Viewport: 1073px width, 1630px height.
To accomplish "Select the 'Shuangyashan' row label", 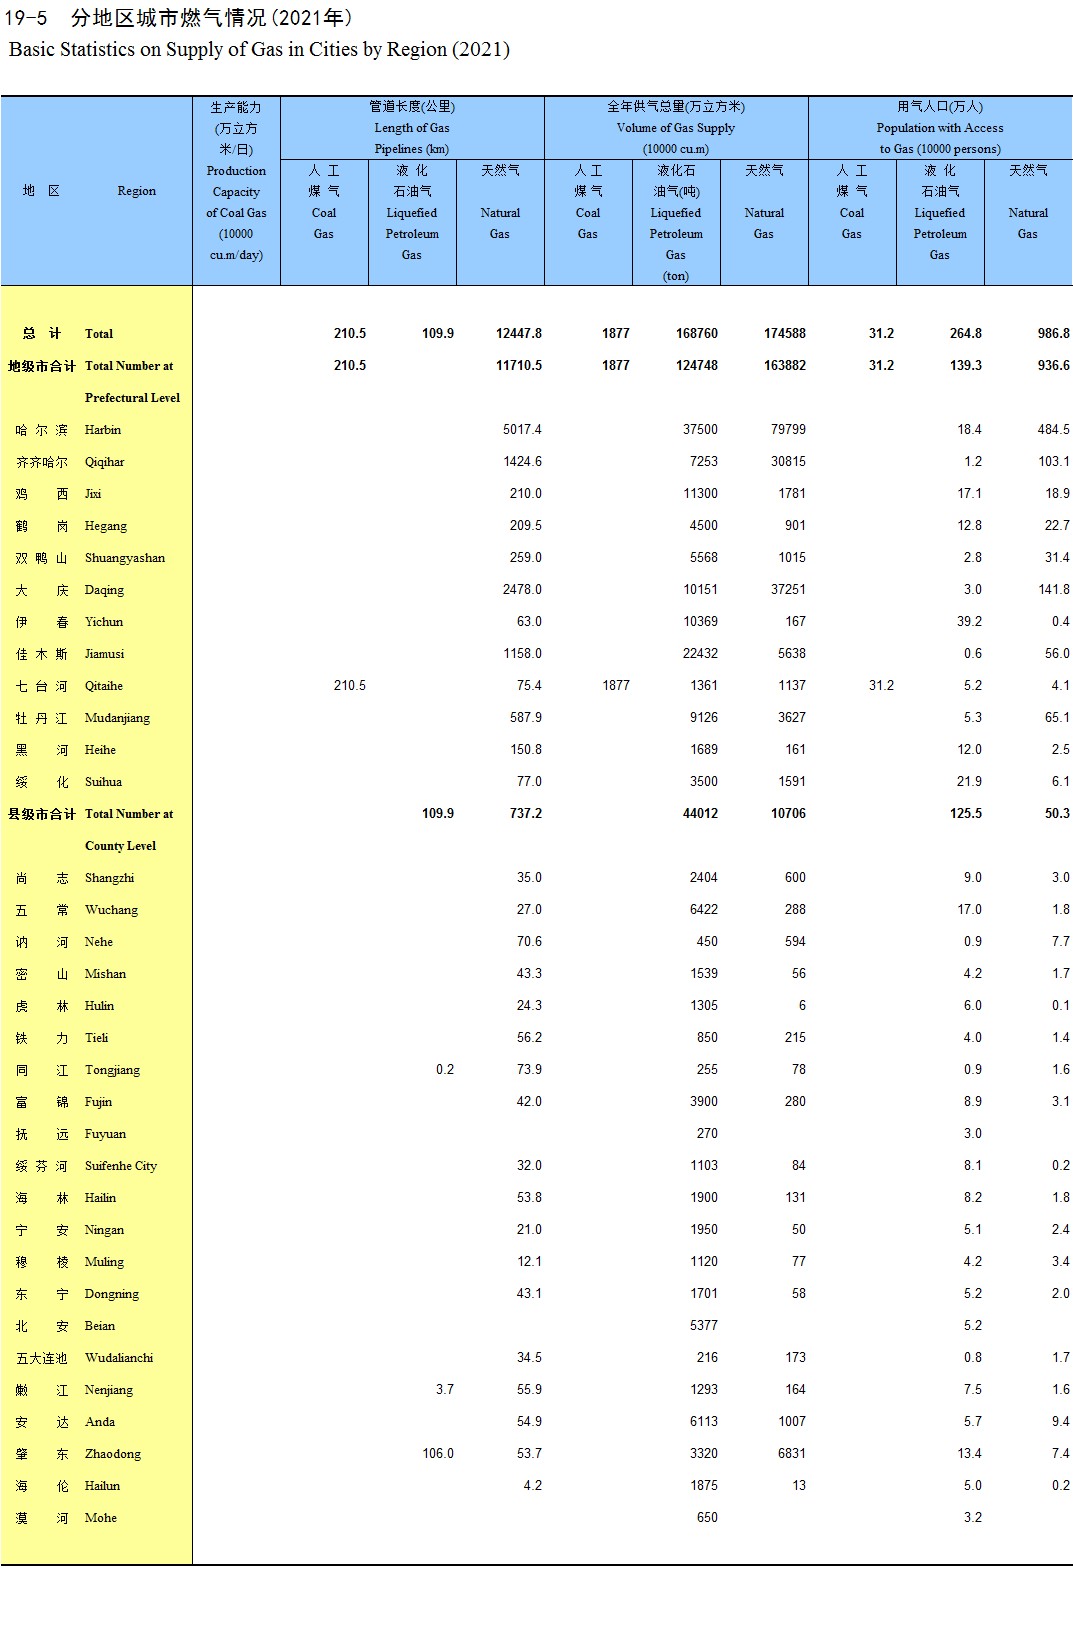I will pos(125,558).
